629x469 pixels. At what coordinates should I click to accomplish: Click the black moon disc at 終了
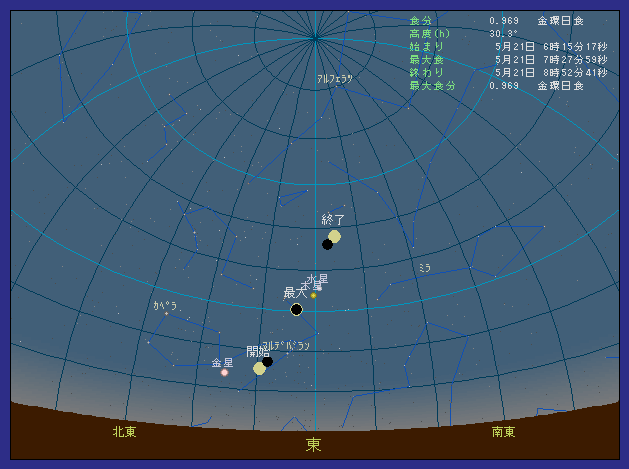point(327,244)
